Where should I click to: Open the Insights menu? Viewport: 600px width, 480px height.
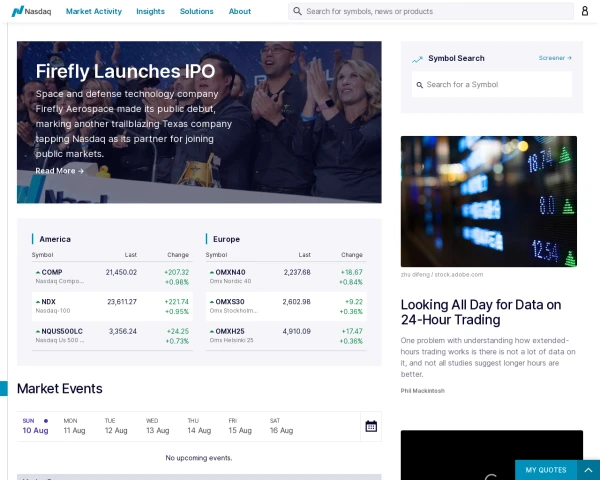[150, 11]
